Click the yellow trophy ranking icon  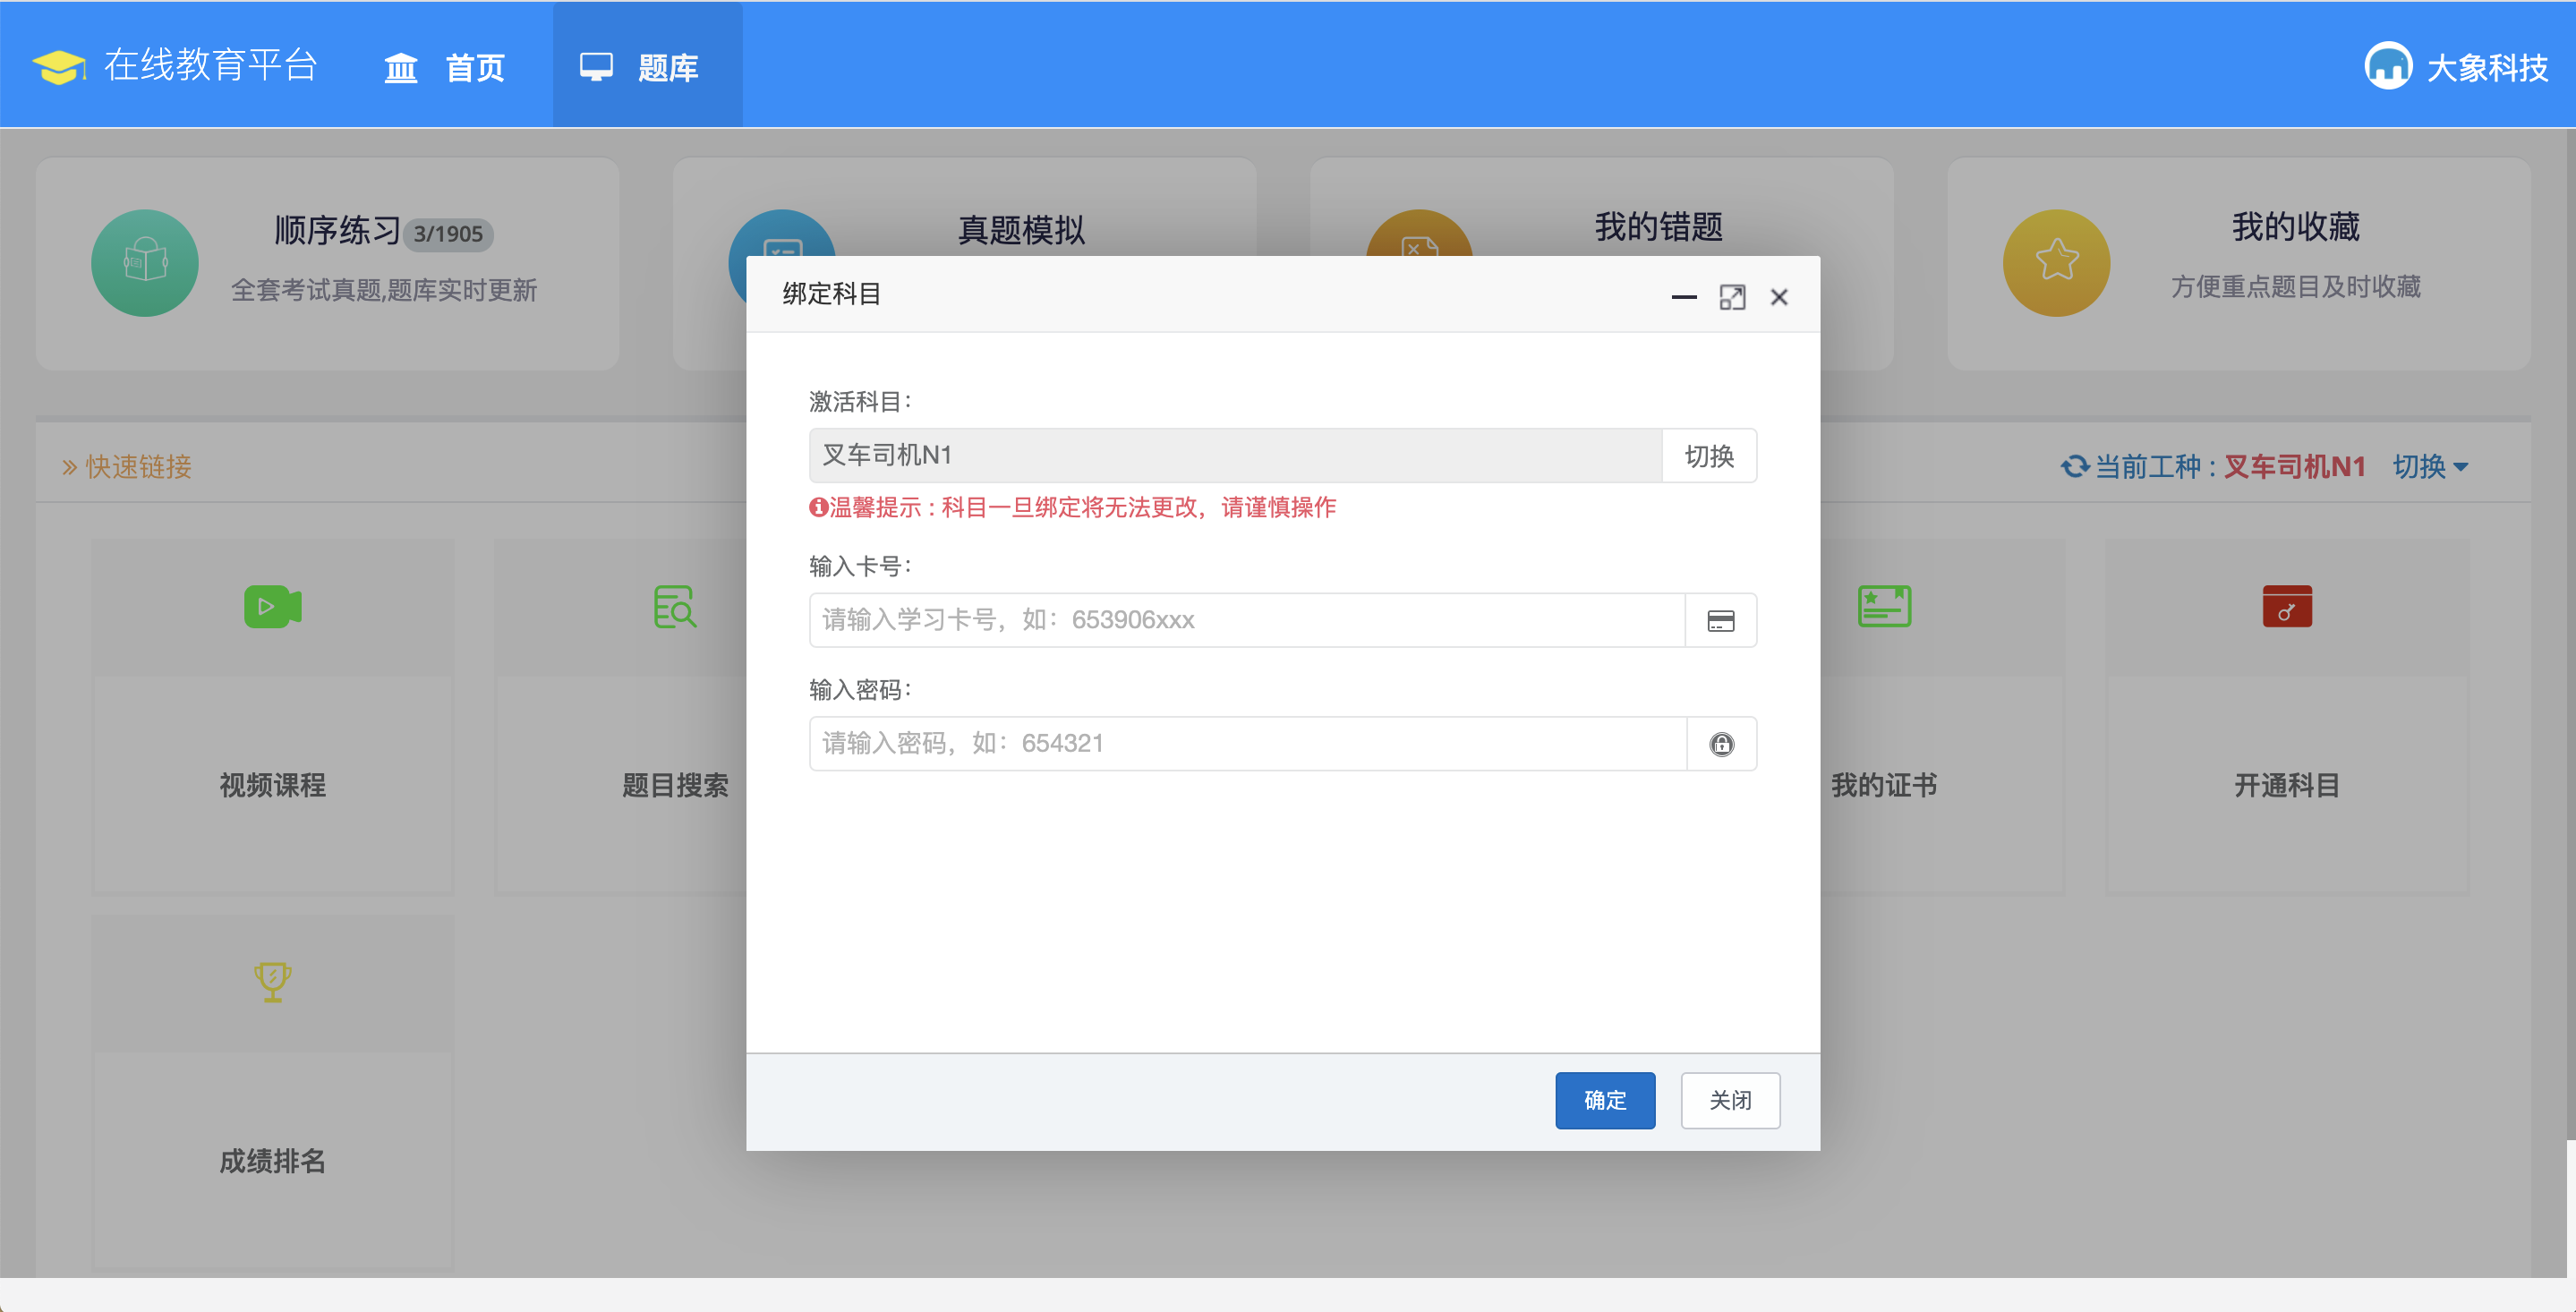(x=272, y=982)
